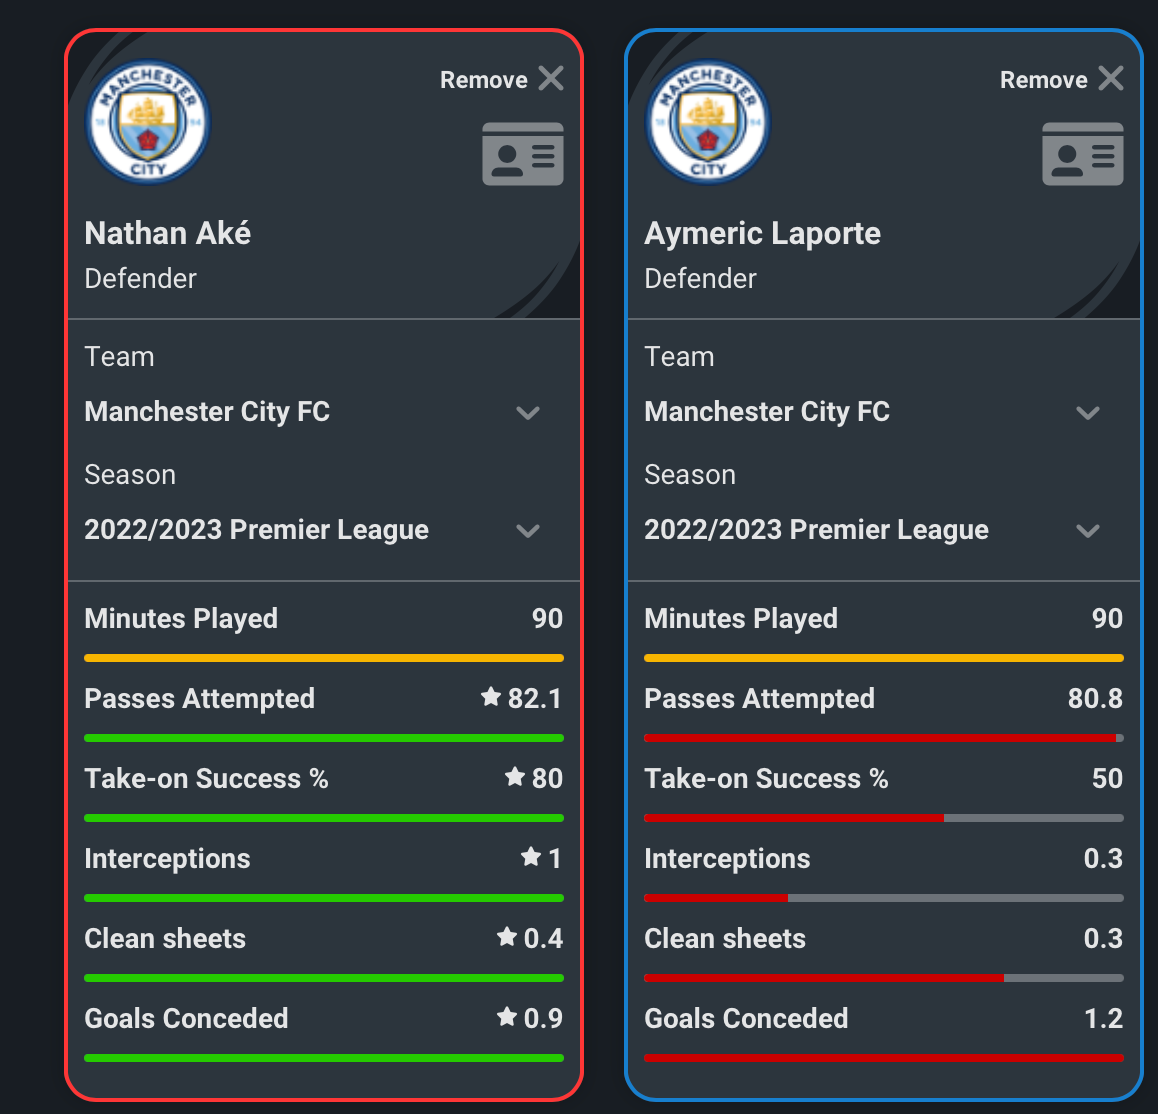Open Aymeric Laporte's player profile card icon

[1083, 154]
